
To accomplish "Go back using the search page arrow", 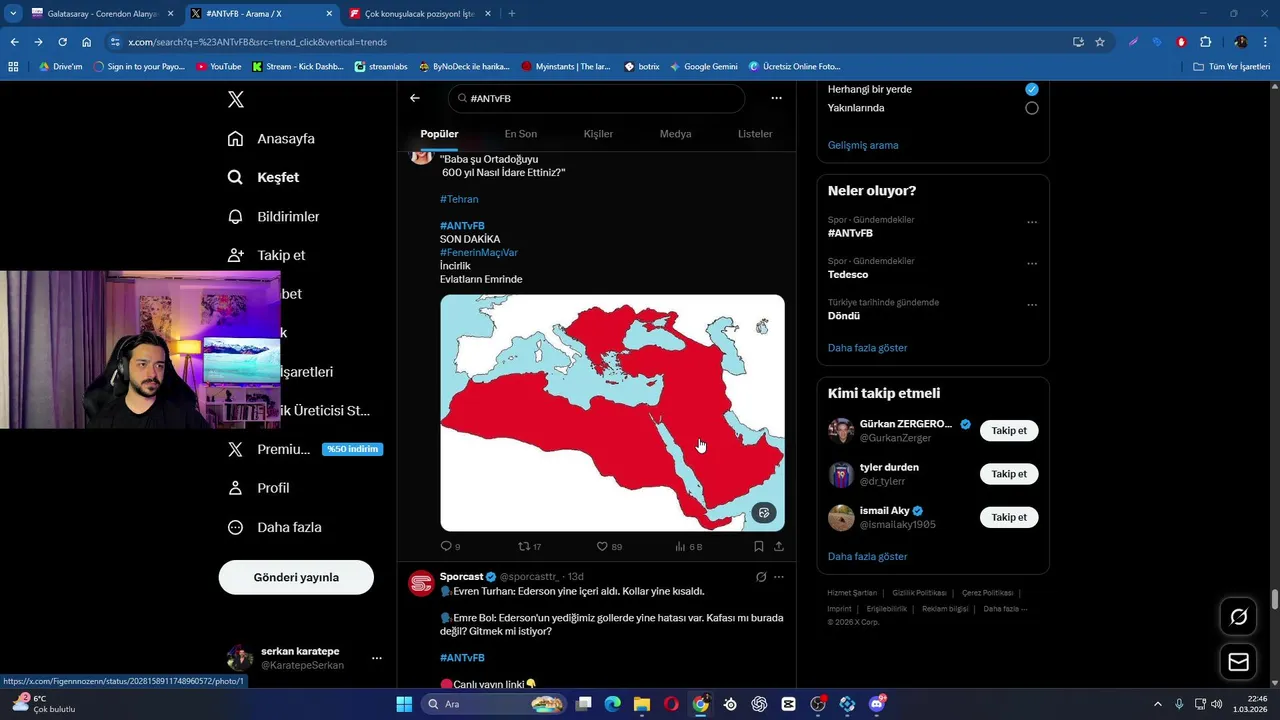I will click(415, 98).
